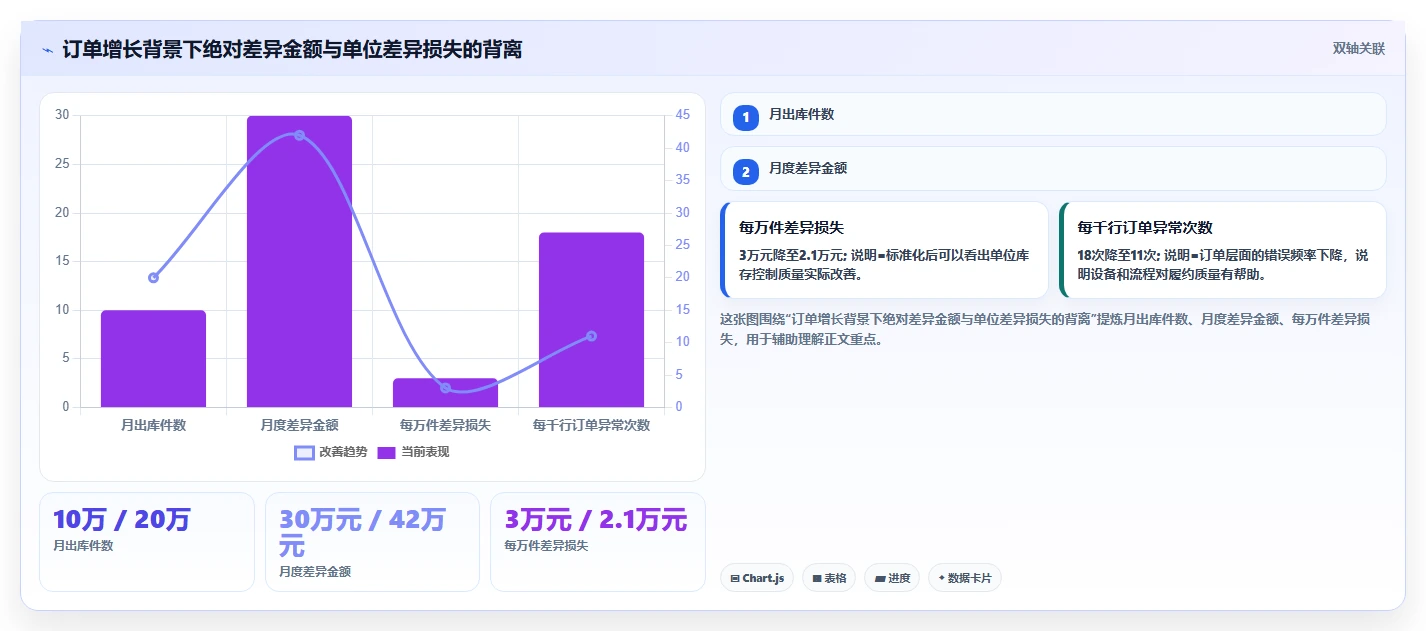Click the 改善趋势 legend color box
The height and width of the screenshot is (631, 1426).
(304, 453)
